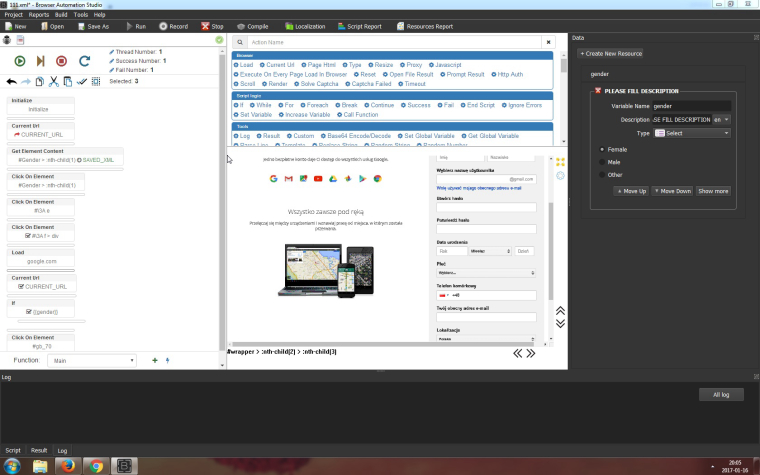
Task: Click the green play script button
Action: coord(19,61)
